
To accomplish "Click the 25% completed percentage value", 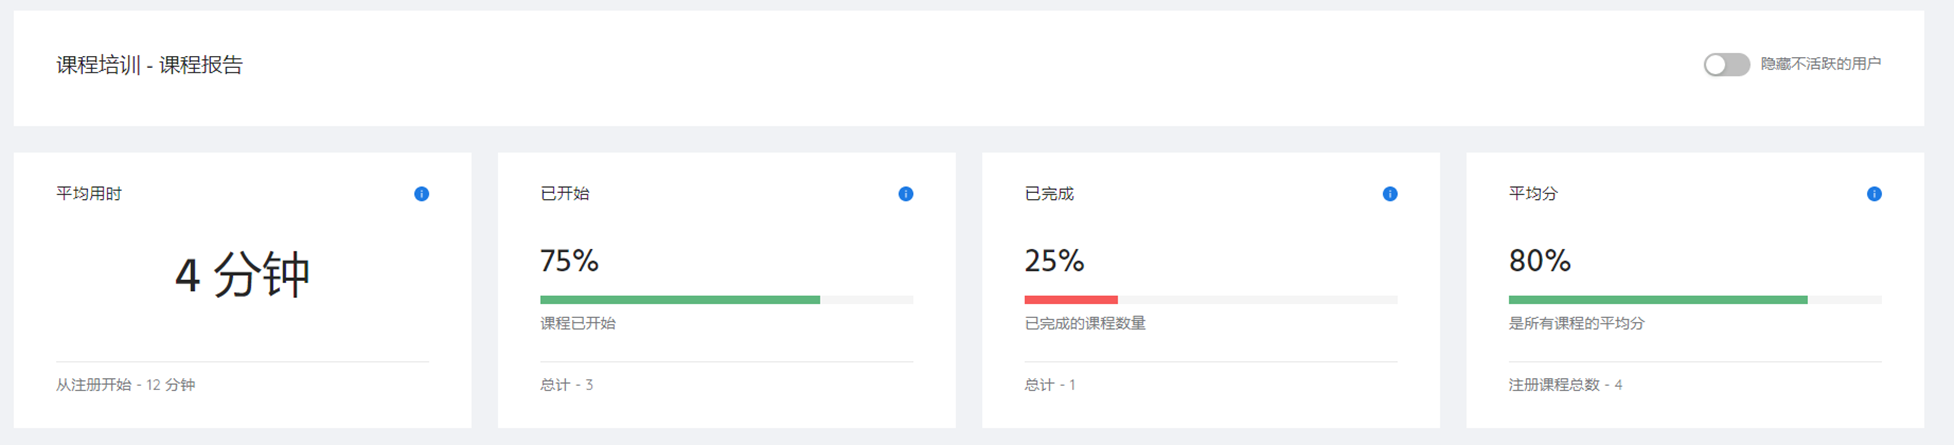I will click(1054, 261).
